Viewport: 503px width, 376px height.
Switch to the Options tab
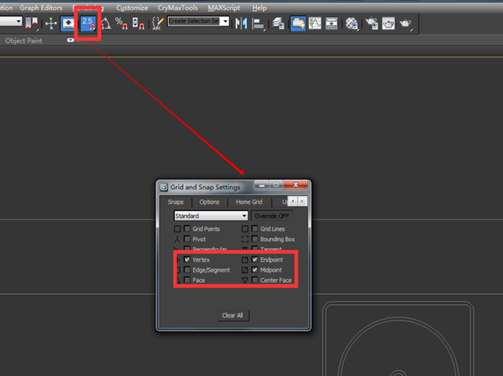pos(209,202)
